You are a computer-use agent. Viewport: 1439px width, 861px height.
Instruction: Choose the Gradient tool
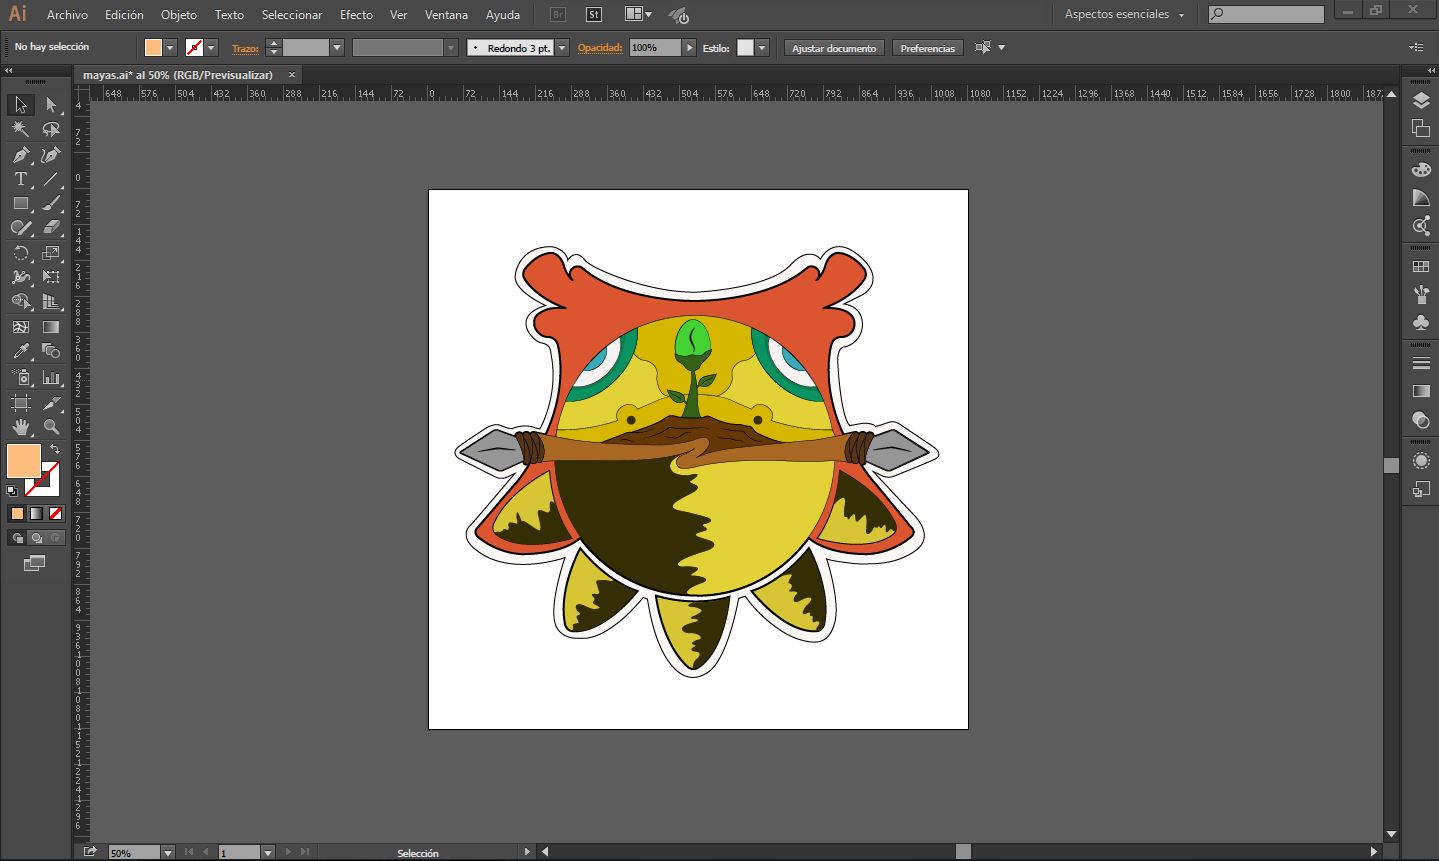tap(51, 327)
